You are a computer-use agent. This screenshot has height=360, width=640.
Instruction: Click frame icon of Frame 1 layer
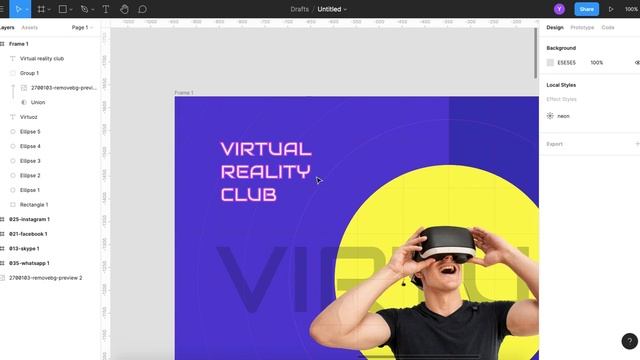(2, 44)
